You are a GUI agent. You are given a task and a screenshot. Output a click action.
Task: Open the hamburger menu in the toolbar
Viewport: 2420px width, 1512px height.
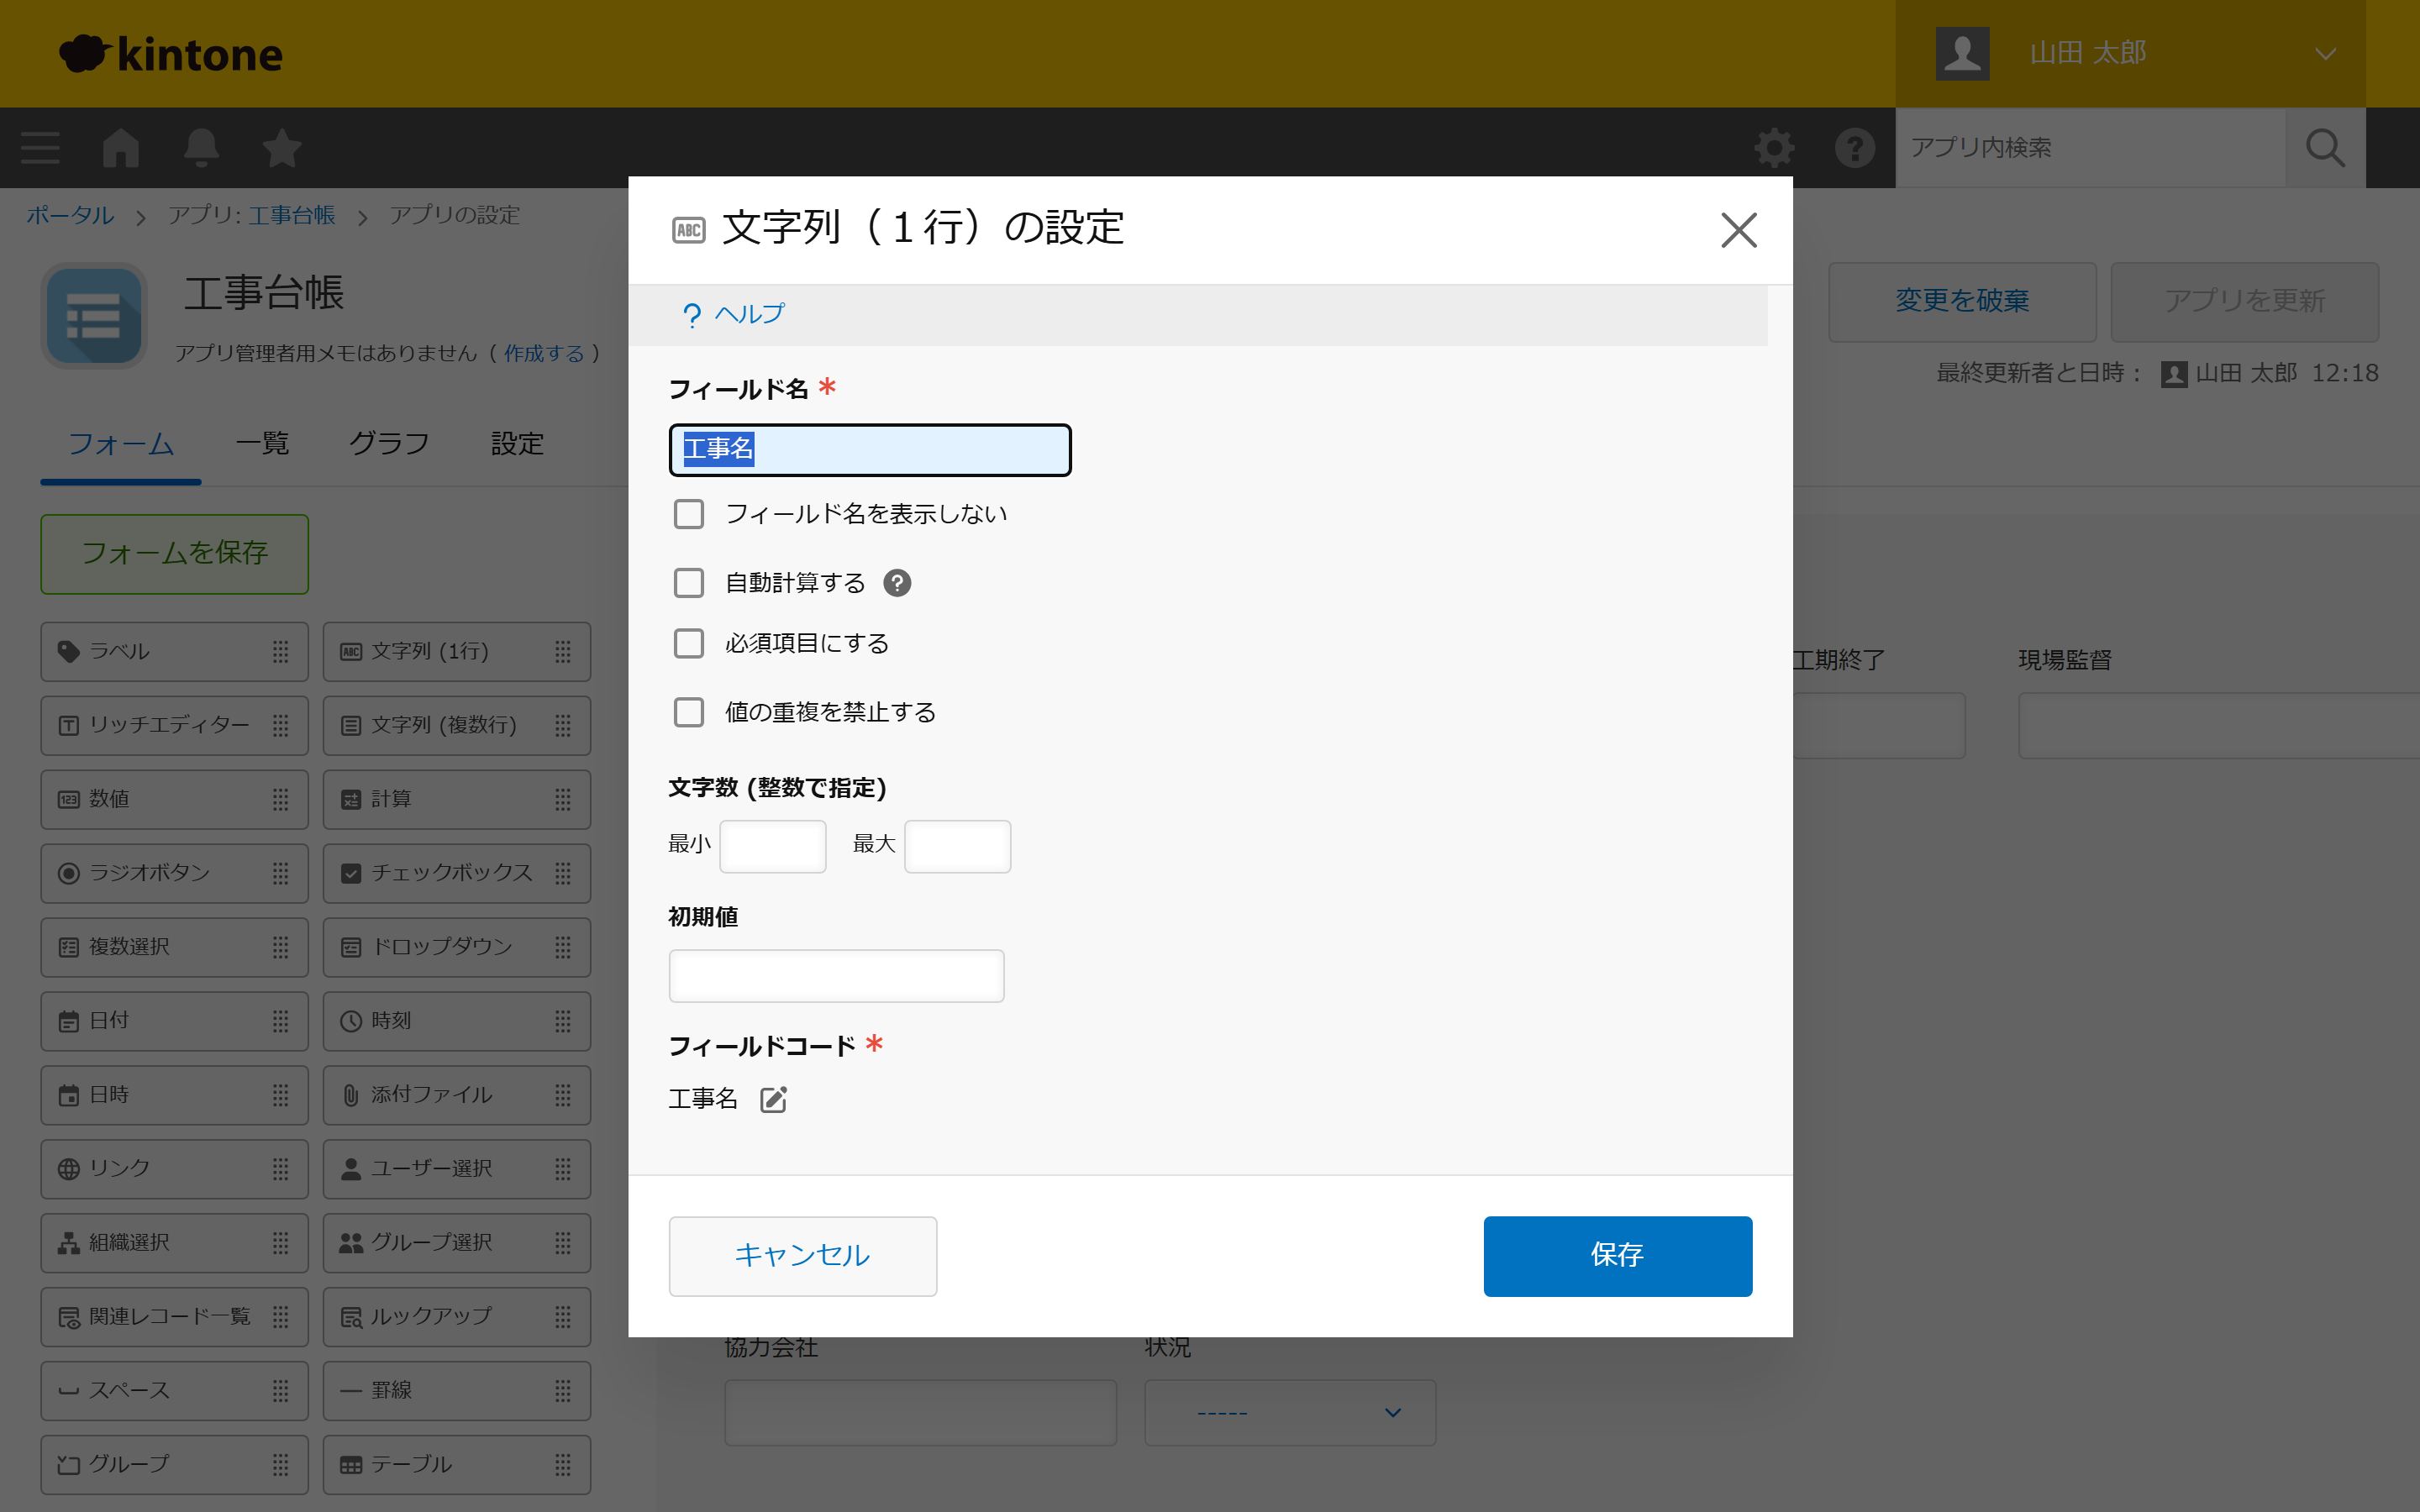click(40, 148)
